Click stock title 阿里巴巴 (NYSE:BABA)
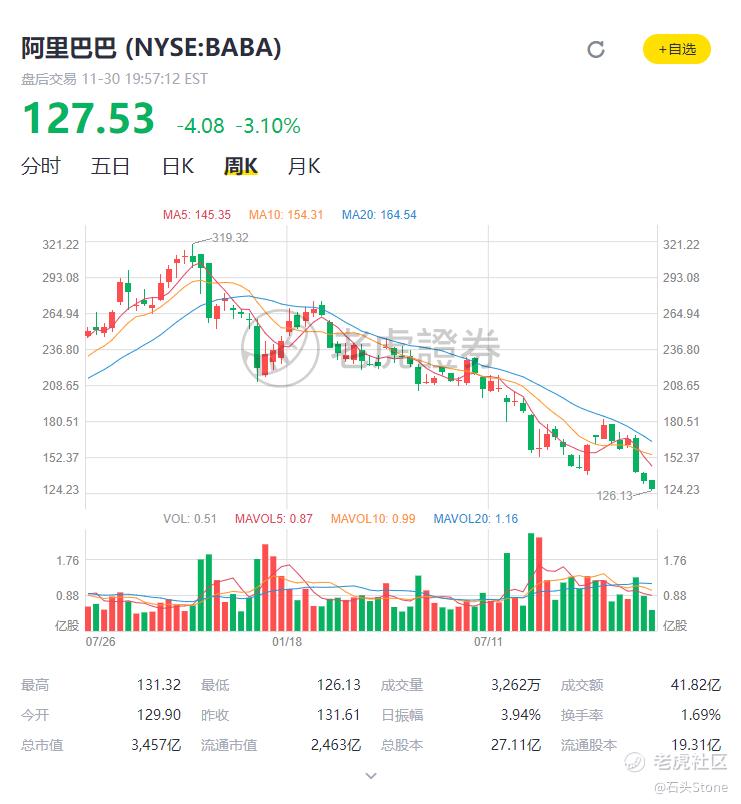The height and width of the screenshot is (804, 741). pyautogui.click(x=151, y=48)
